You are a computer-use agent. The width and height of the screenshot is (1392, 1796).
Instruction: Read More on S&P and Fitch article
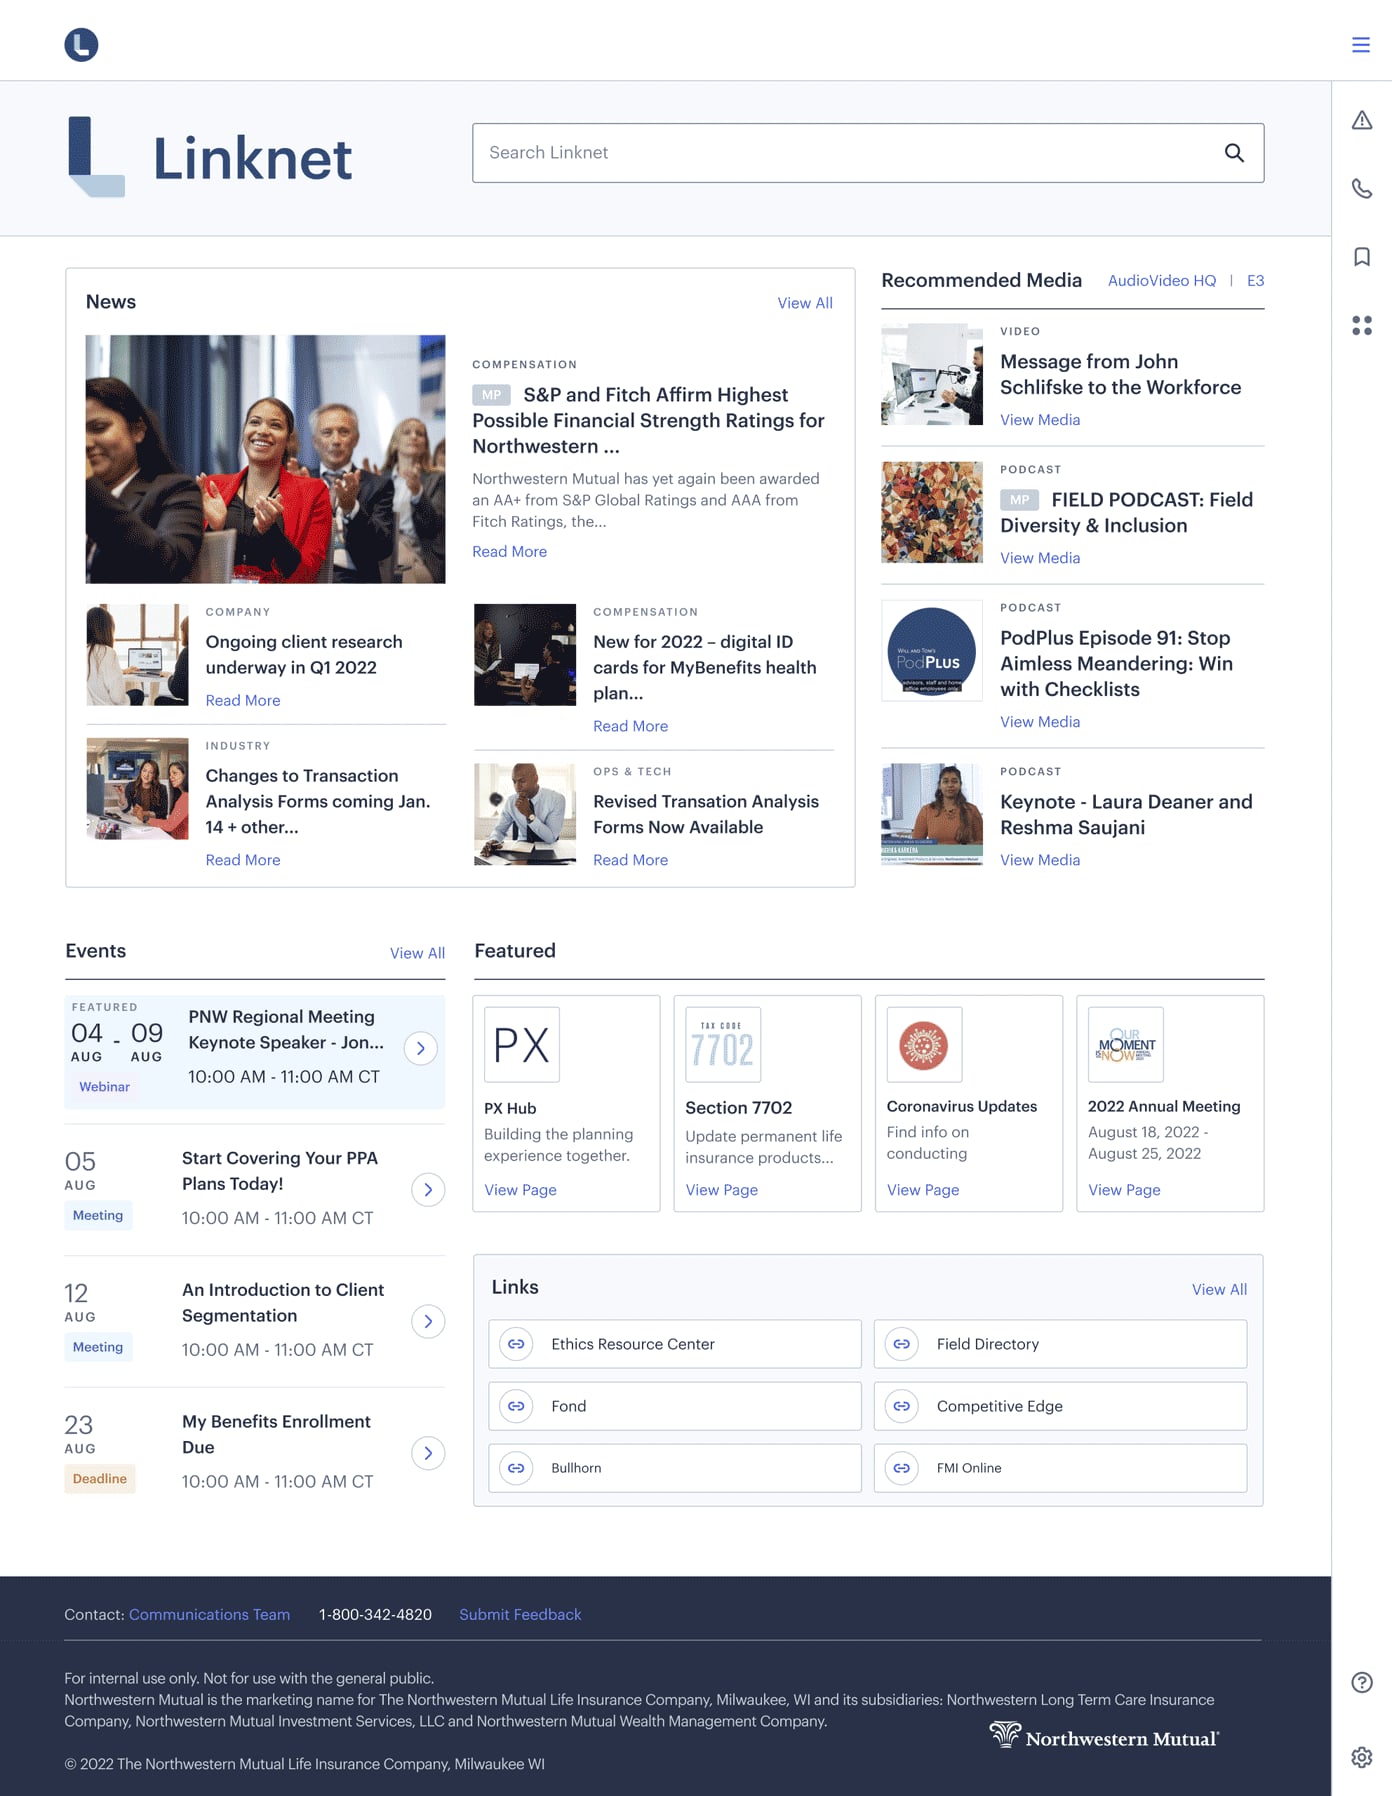509,552
